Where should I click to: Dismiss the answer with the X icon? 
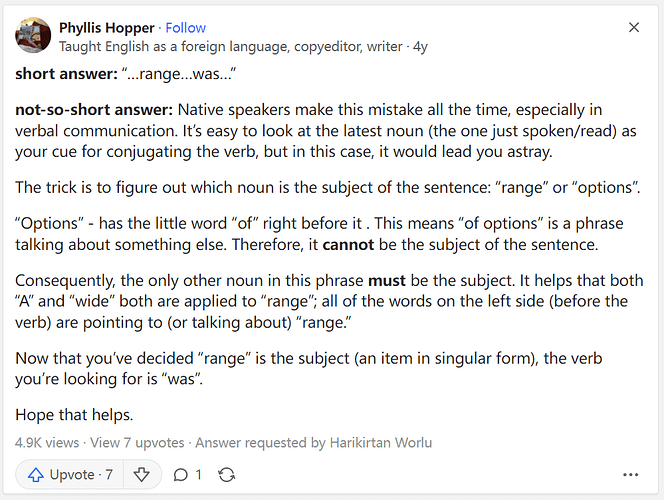pos(634,28)
